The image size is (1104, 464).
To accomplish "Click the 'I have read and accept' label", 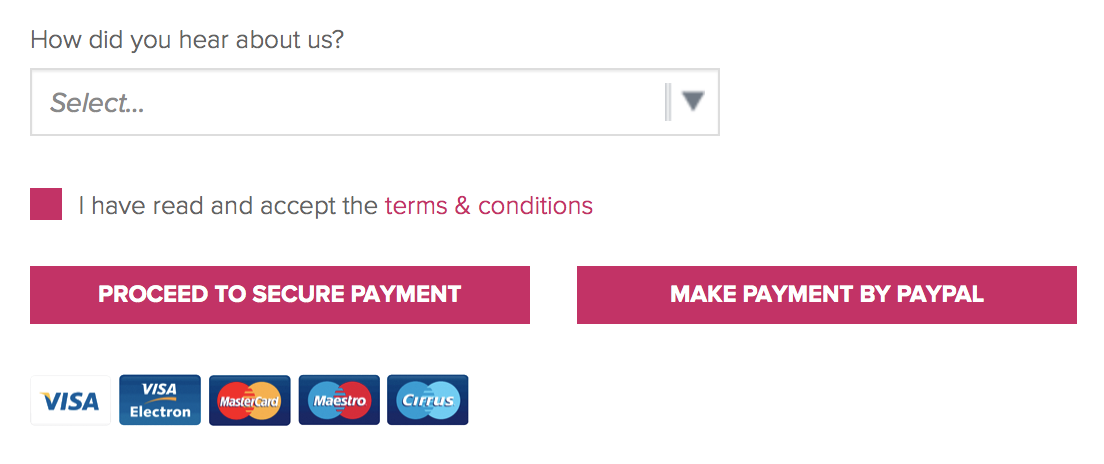I will coord(228,206).
